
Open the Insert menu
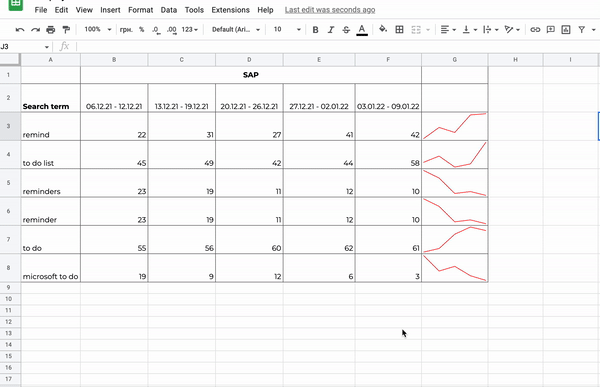pyautogui.click(x=110, y=10)
